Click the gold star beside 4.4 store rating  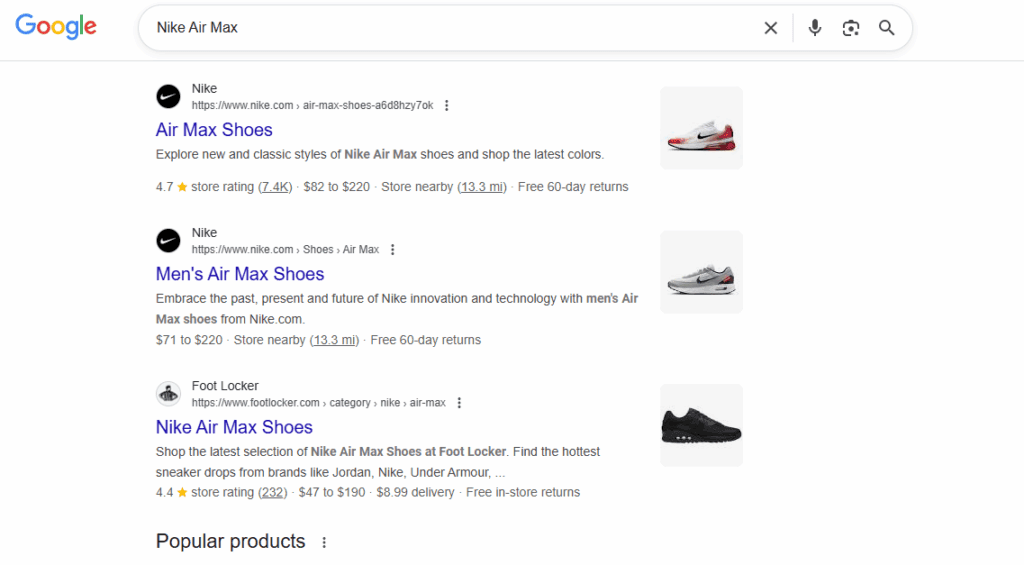pyautogui.click(x=182, y=492)
